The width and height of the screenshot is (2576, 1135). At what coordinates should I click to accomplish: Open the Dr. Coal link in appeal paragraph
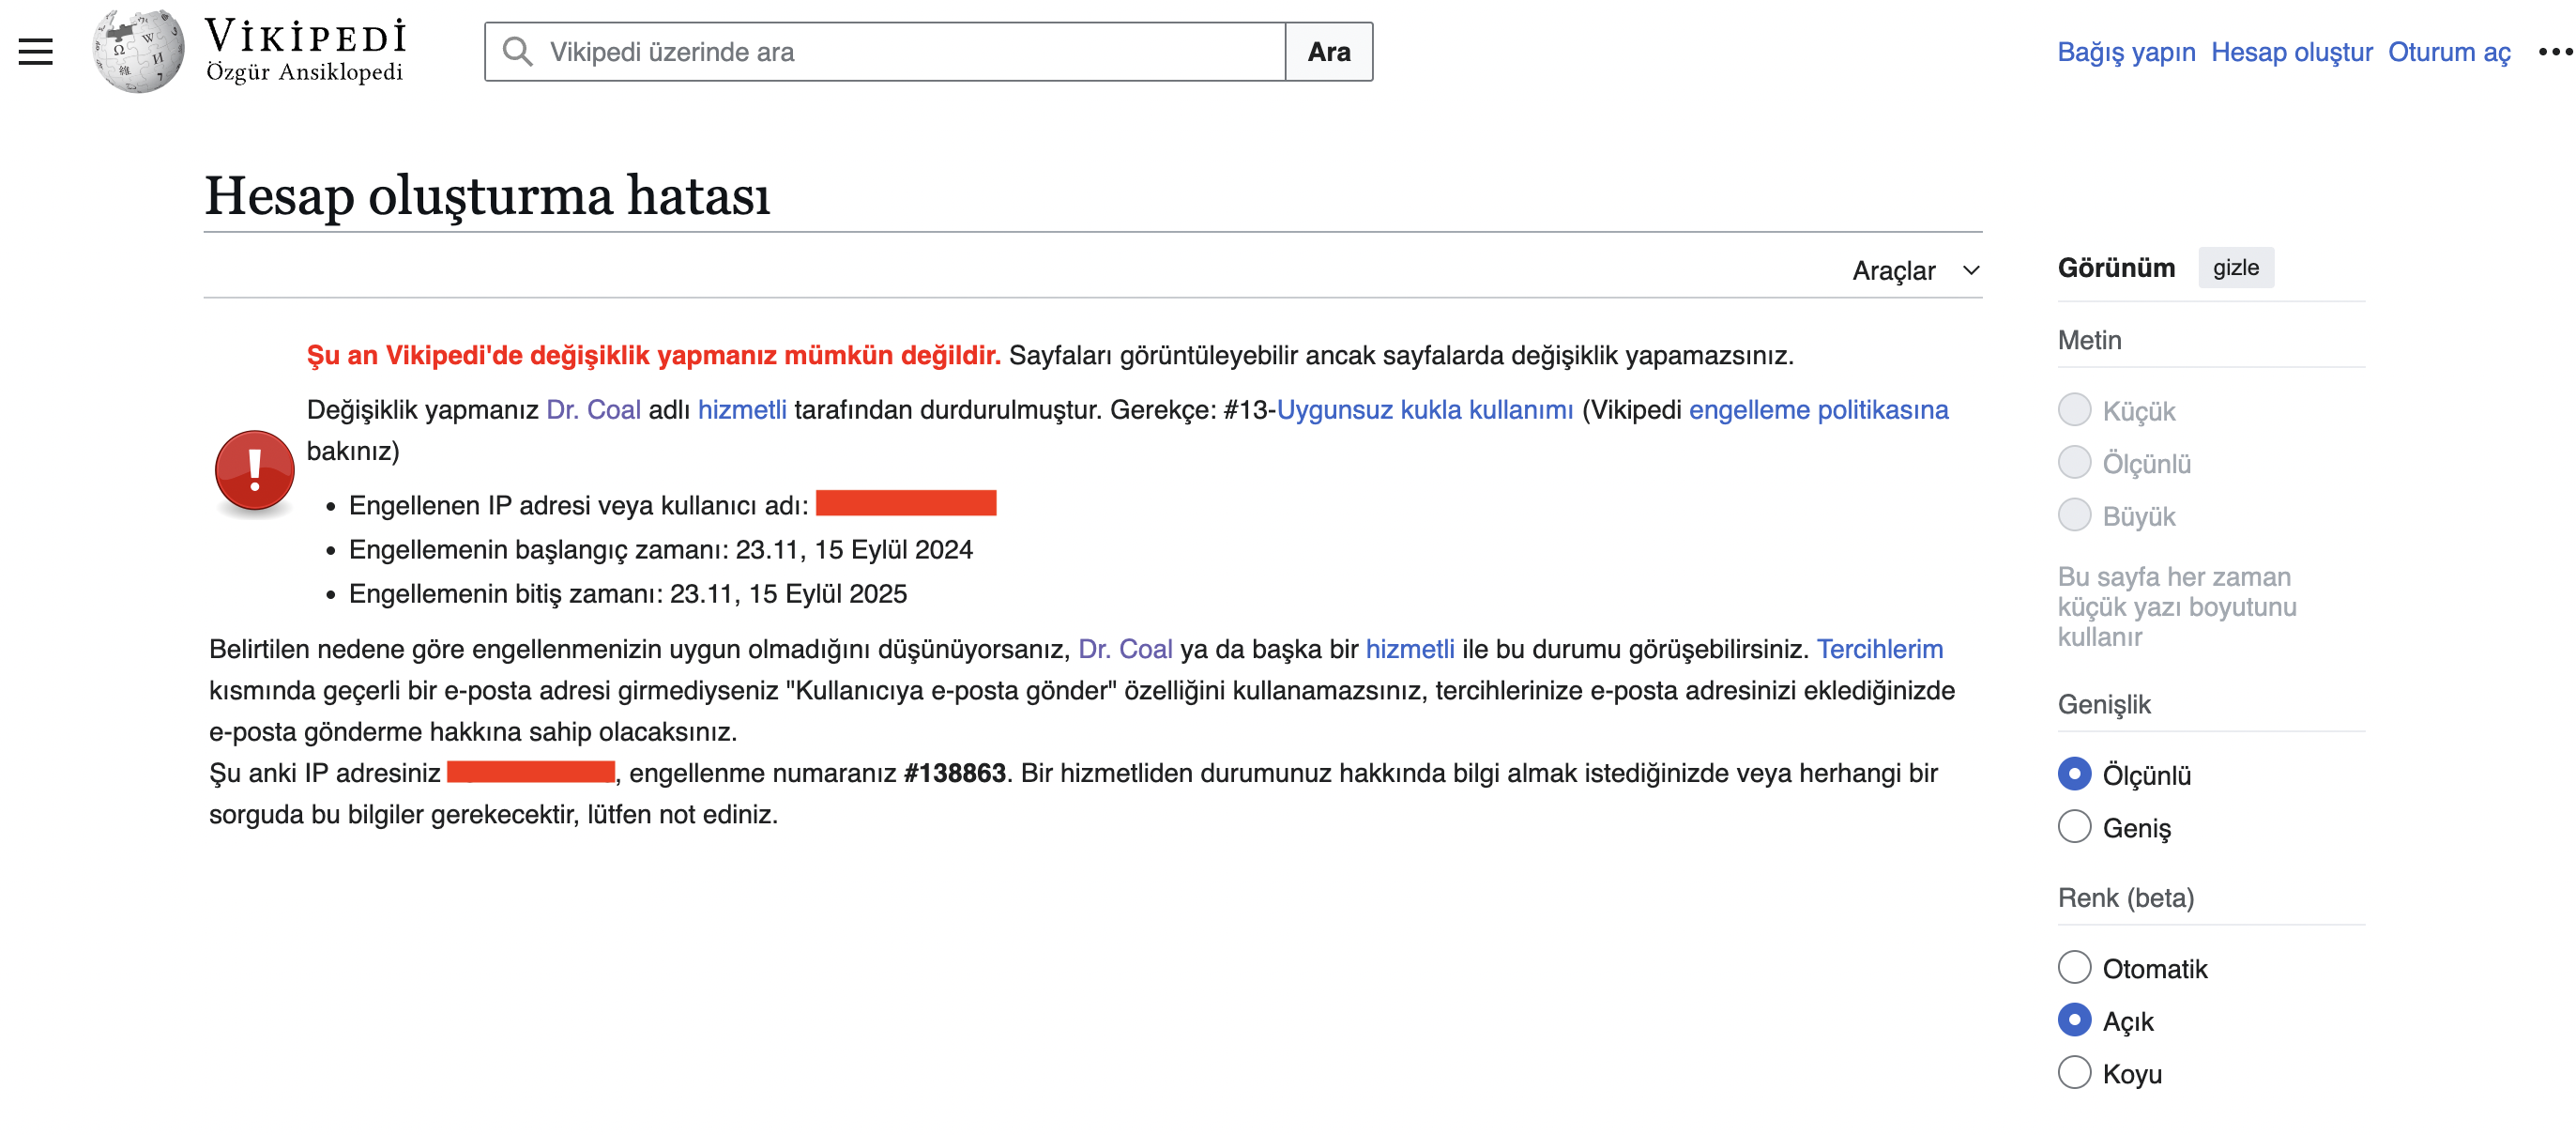1125,649
